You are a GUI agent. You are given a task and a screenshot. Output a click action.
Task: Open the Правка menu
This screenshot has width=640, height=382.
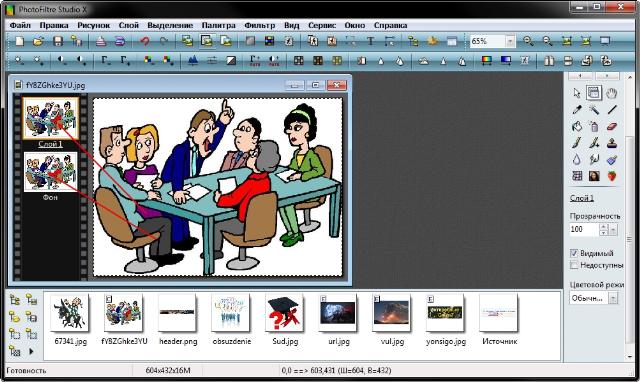click(x=54, y=25)
